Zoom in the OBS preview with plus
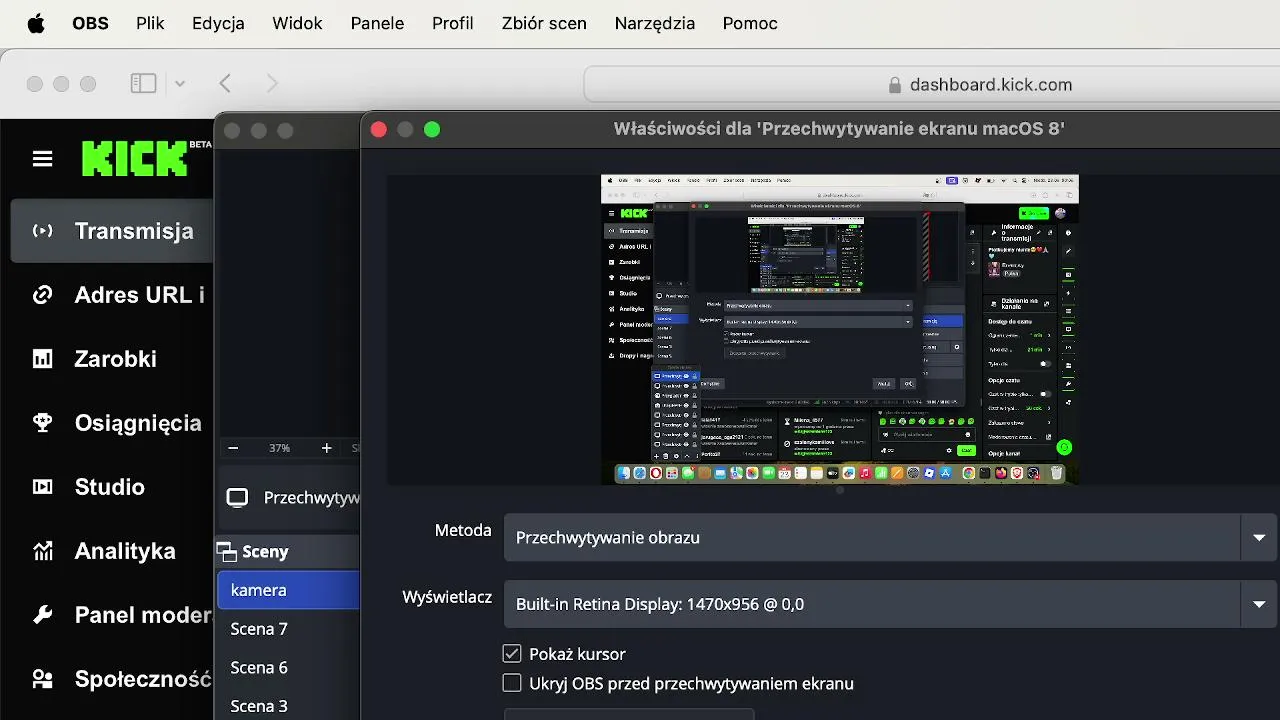 coord(326,448)
